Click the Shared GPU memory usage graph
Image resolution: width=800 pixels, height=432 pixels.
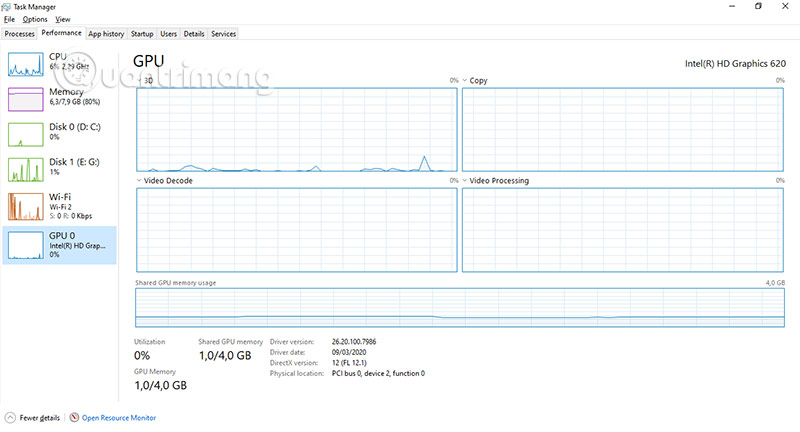[460, 308]
